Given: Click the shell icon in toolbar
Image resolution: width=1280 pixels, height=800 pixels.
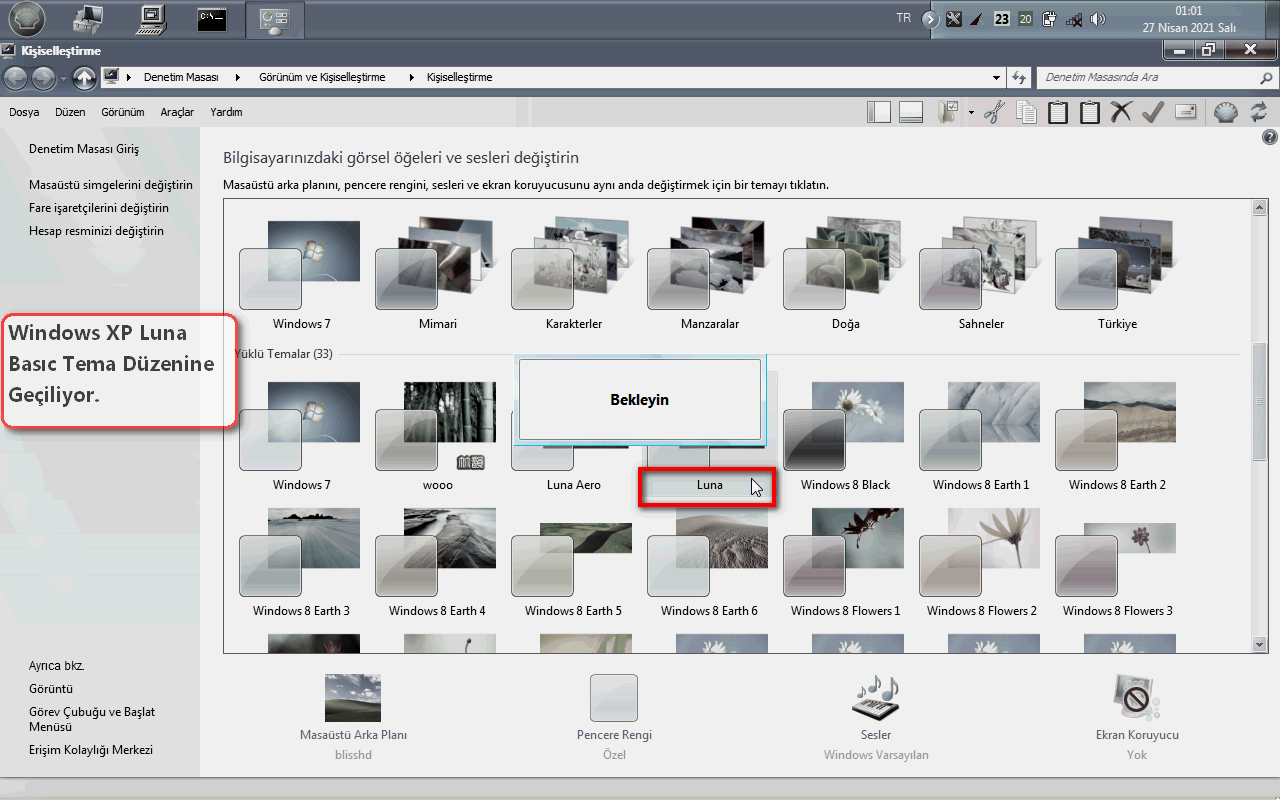Looking at the screenshot, I should click(1226, 112).
